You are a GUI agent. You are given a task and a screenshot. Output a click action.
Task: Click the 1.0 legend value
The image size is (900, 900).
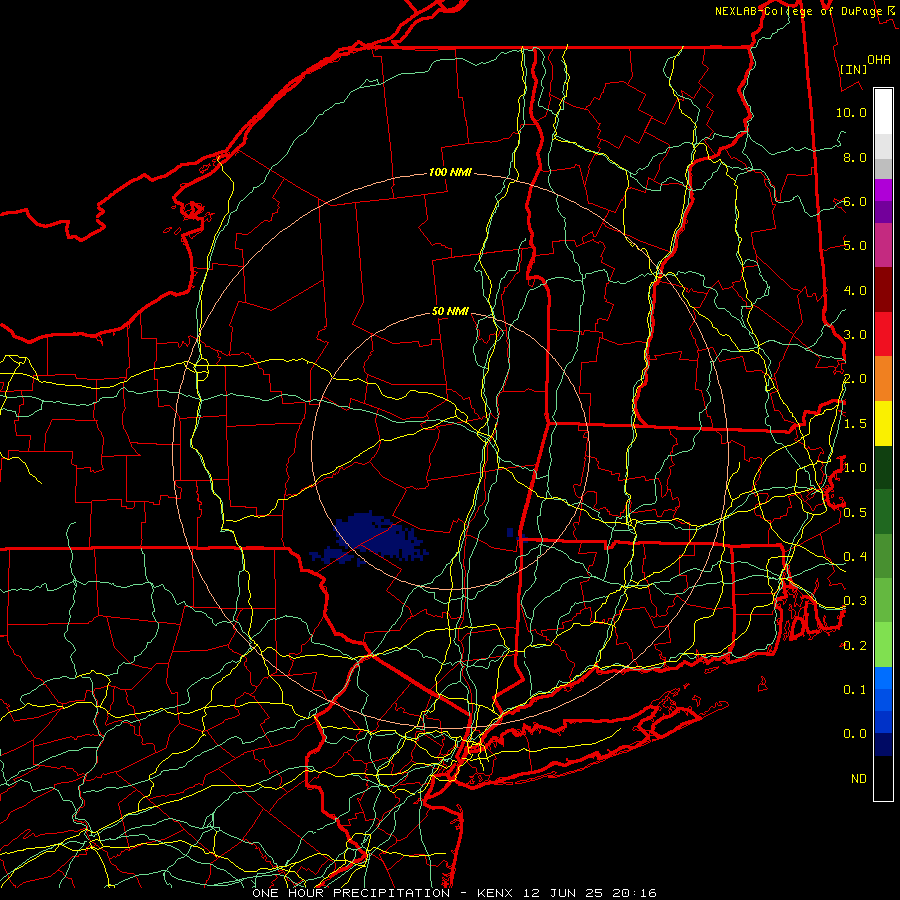(x=855, y=468)
